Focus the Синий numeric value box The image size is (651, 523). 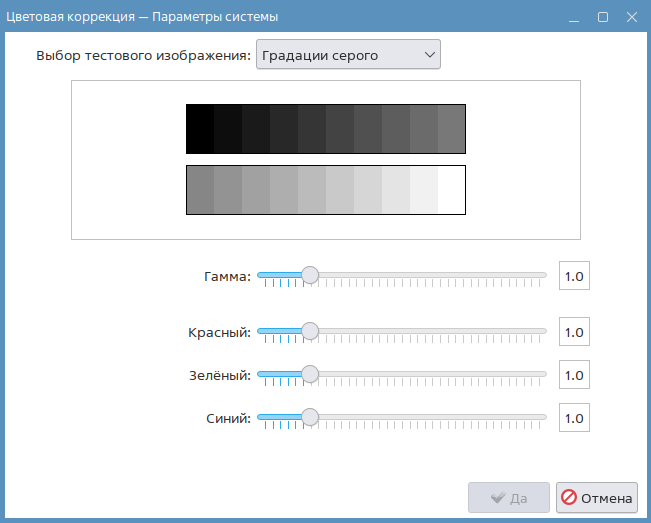coord(574,418)
